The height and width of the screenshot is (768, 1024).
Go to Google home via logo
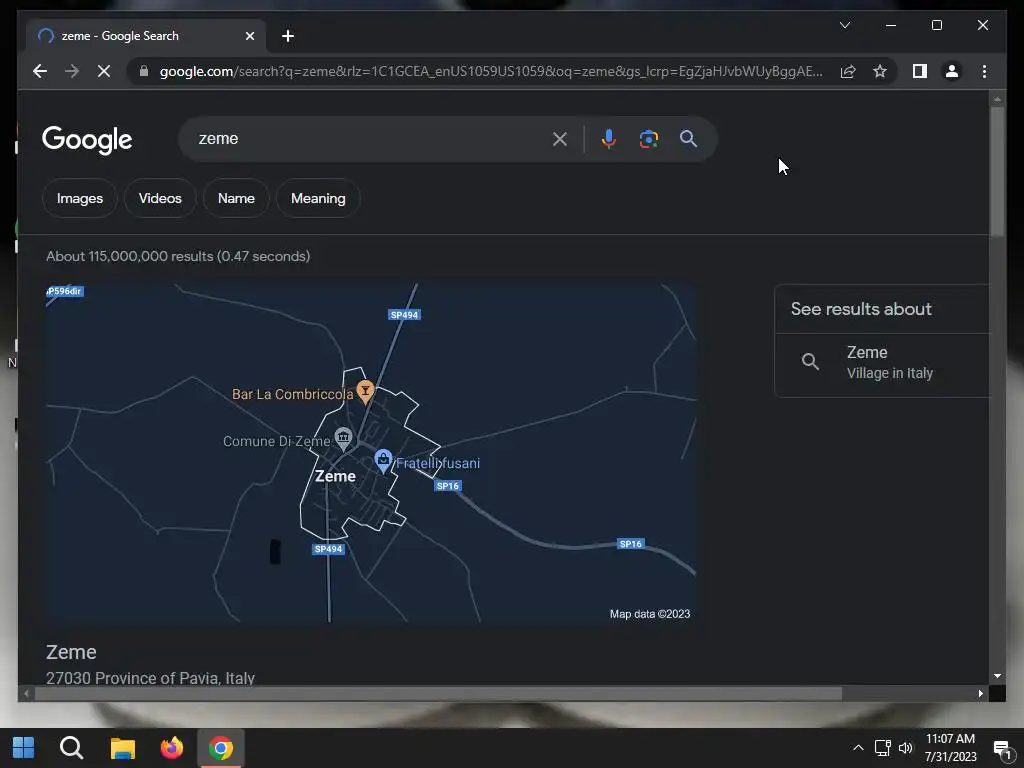click(87, 139)
